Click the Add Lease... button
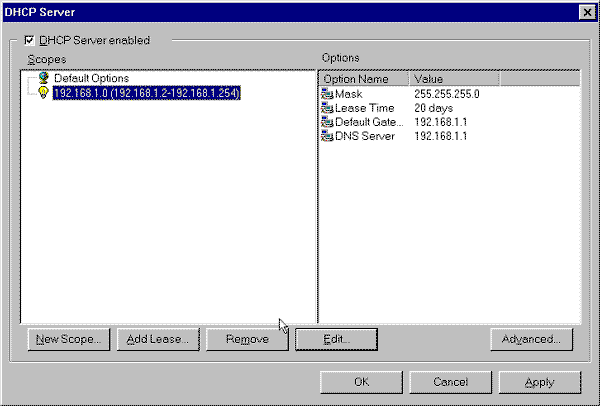600x406 pixels. 158,339
